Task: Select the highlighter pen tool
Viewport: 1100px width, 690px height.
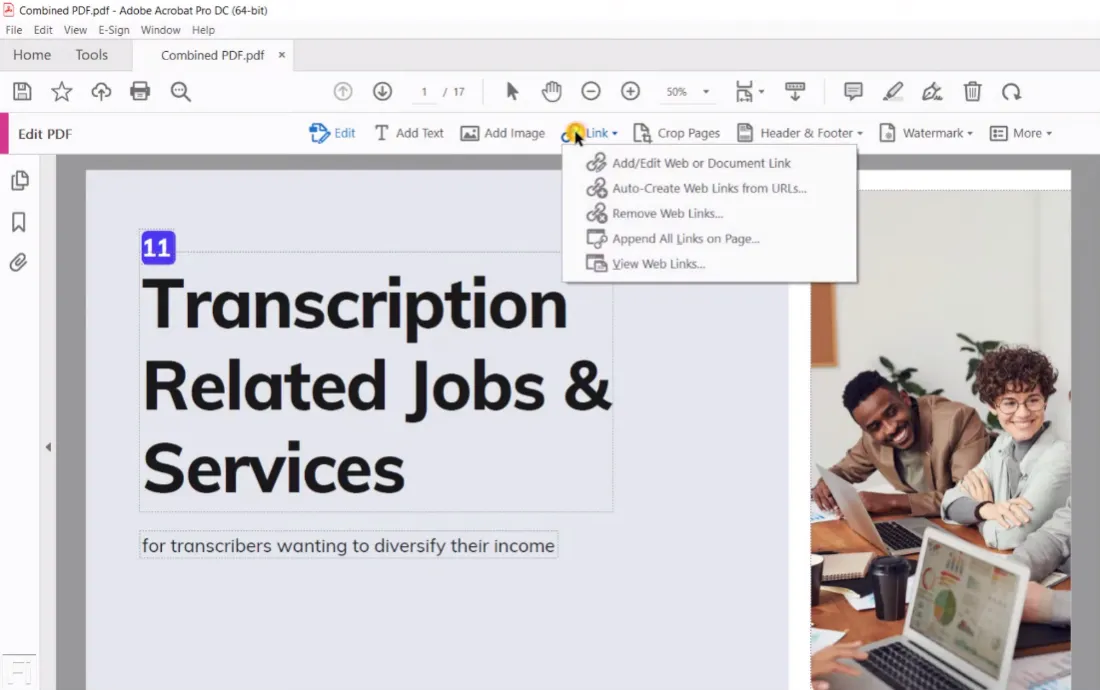Action: click(x=893, y=91)
